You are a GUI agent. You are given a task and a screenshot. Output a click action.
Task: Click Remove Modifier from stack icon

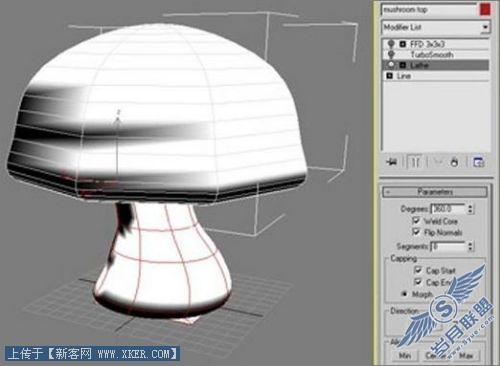click(454, 162)
